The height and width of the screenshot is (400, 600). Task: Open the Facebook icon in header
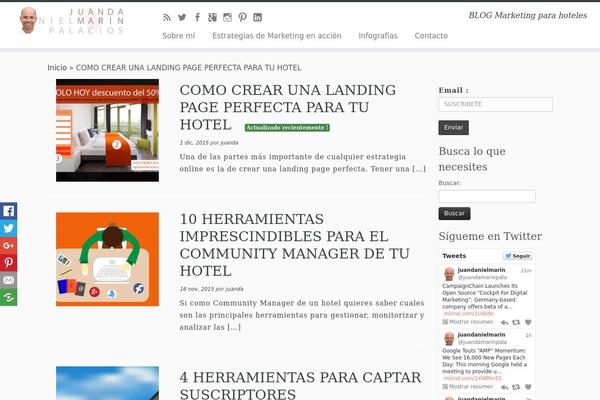(x=197, y=17)
